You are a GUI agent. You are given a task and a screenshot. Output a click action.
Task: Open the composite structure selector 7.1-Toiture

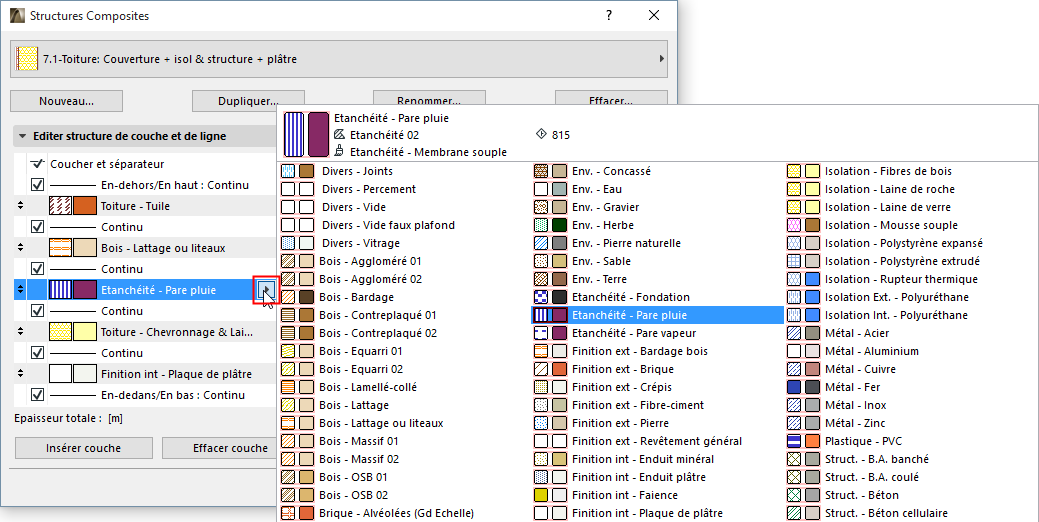339,59
